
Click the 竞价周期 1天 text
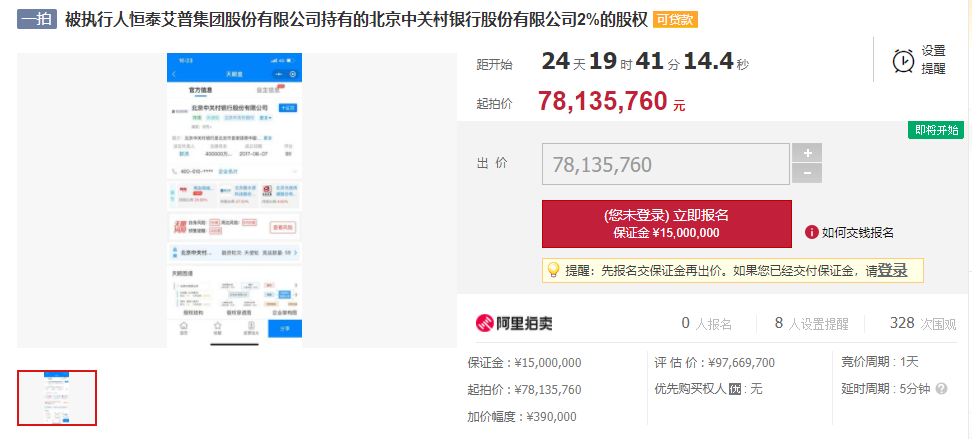pos(880,362)
